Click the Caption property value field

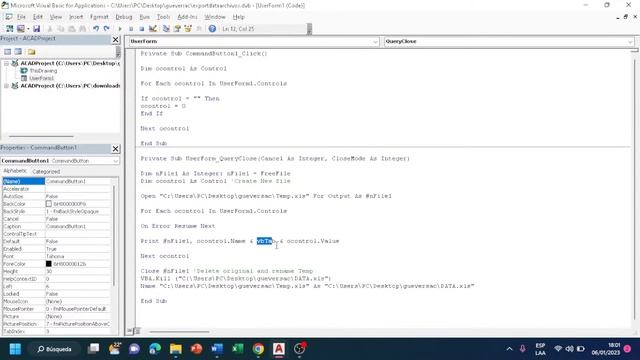coord(78,226)
